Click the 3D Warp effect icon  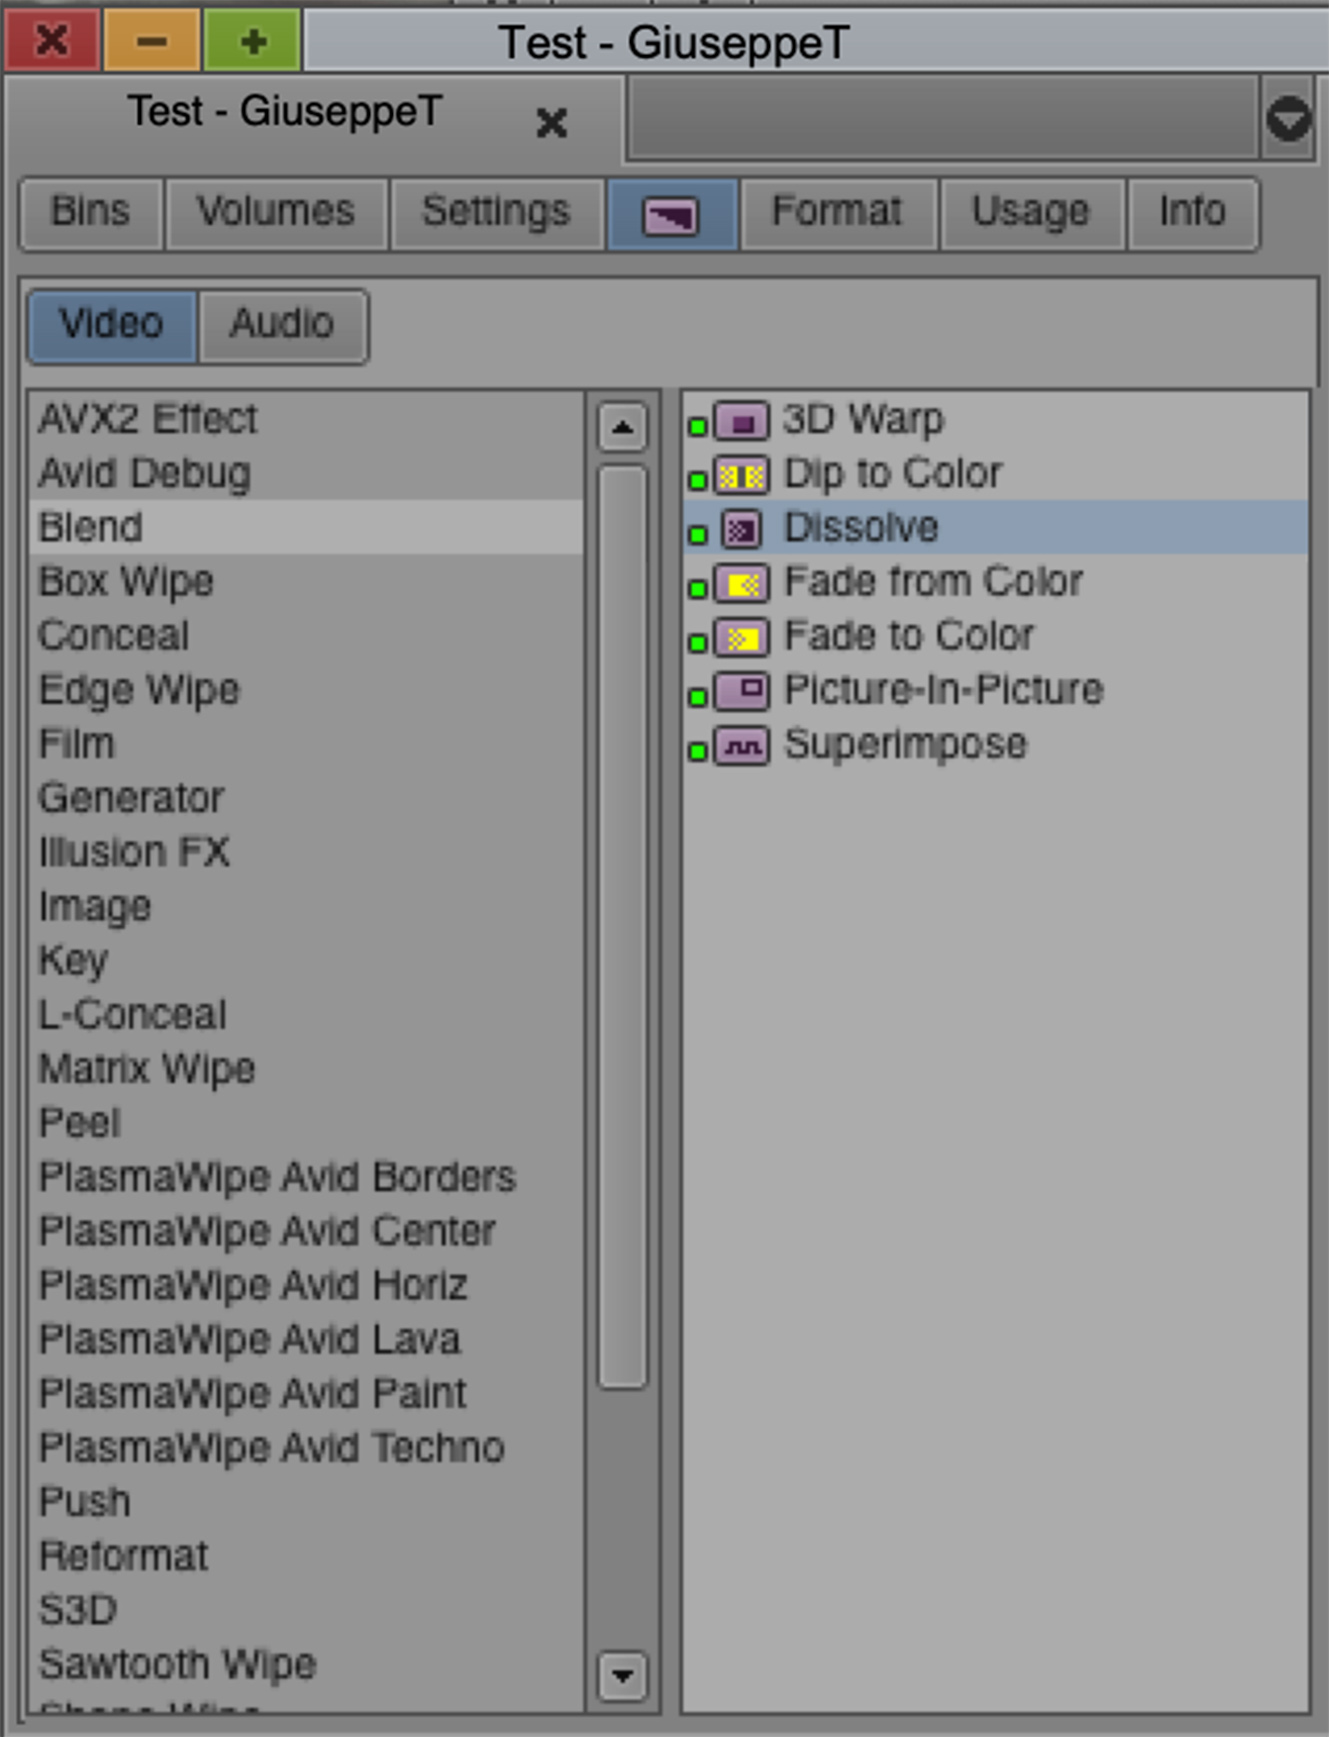741,421
